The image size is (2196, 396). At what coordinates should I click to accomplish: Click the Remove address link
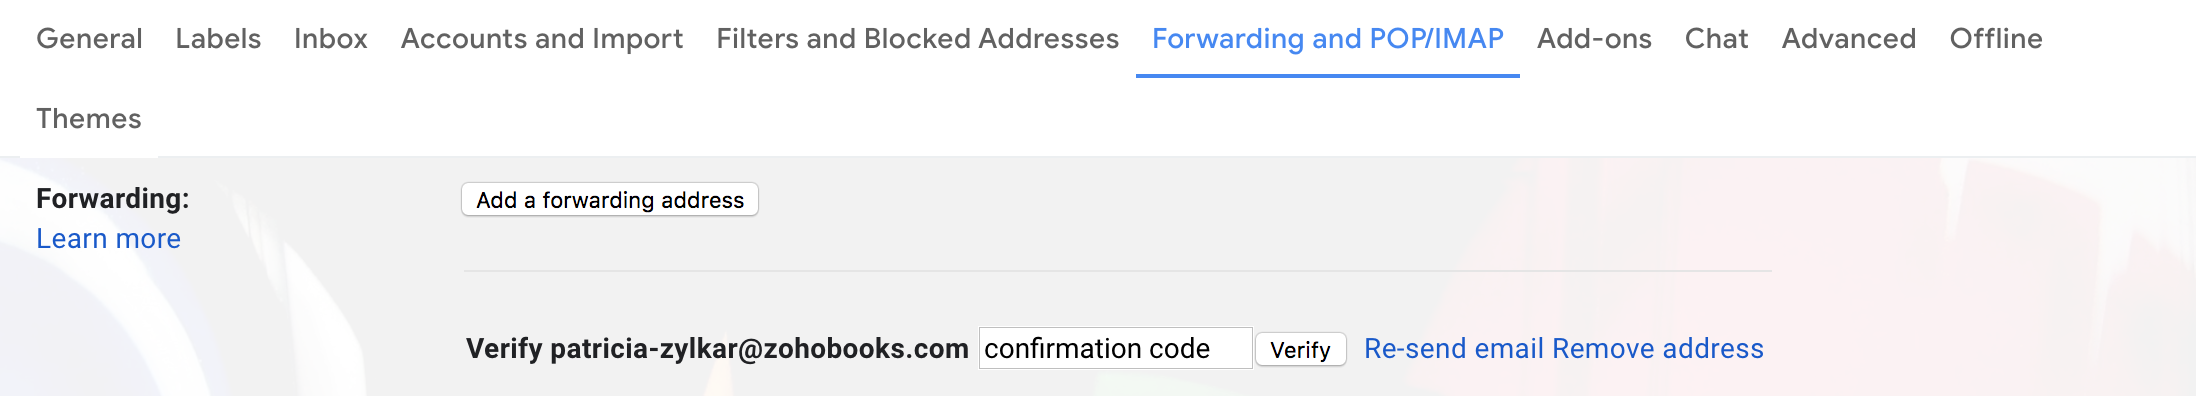tap(1658, 348)
